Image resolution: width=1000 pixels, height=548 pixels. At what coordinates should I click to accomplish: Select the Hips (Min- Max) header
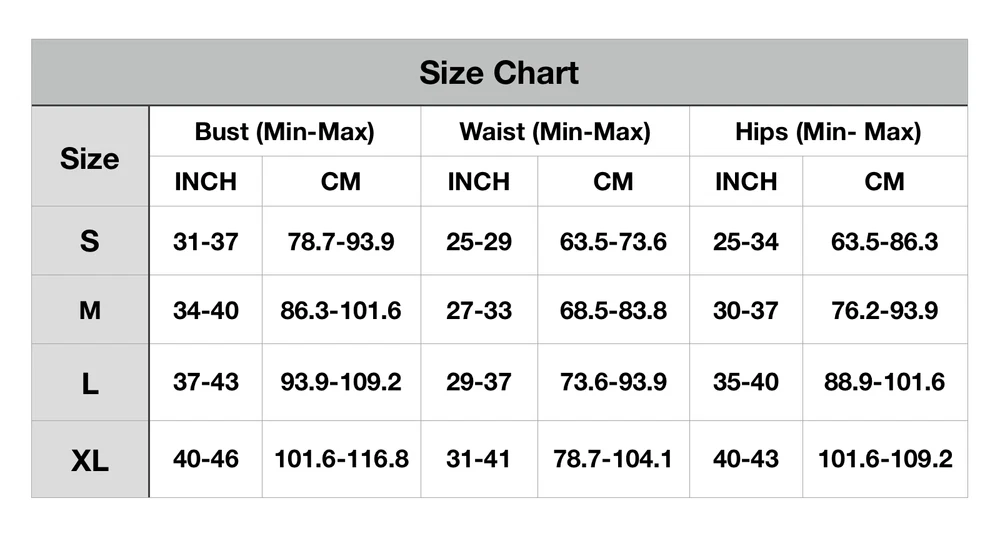click(828, 132)
